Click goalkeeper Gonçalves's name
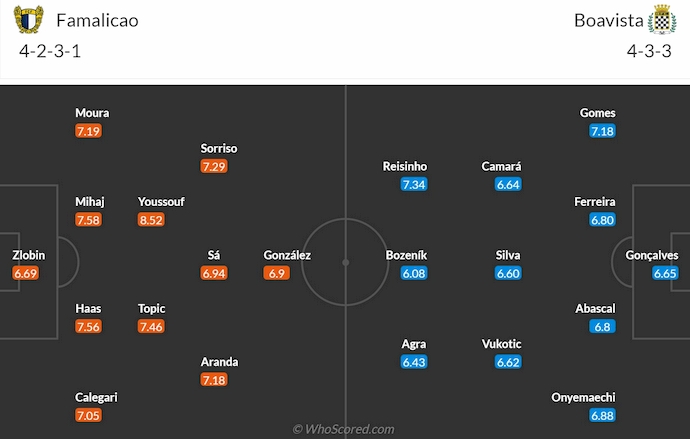 (x=651, y=255)
